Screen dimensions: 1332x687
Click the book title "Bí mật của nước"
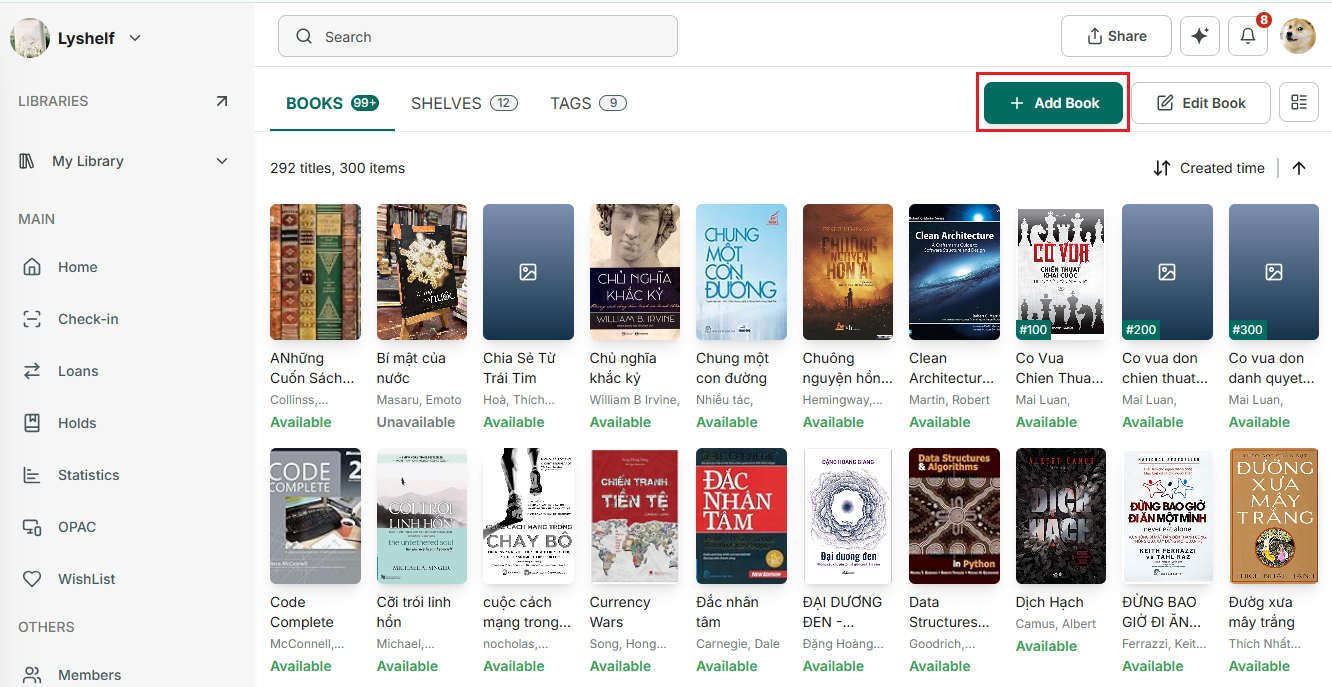(x=412, y=368)
